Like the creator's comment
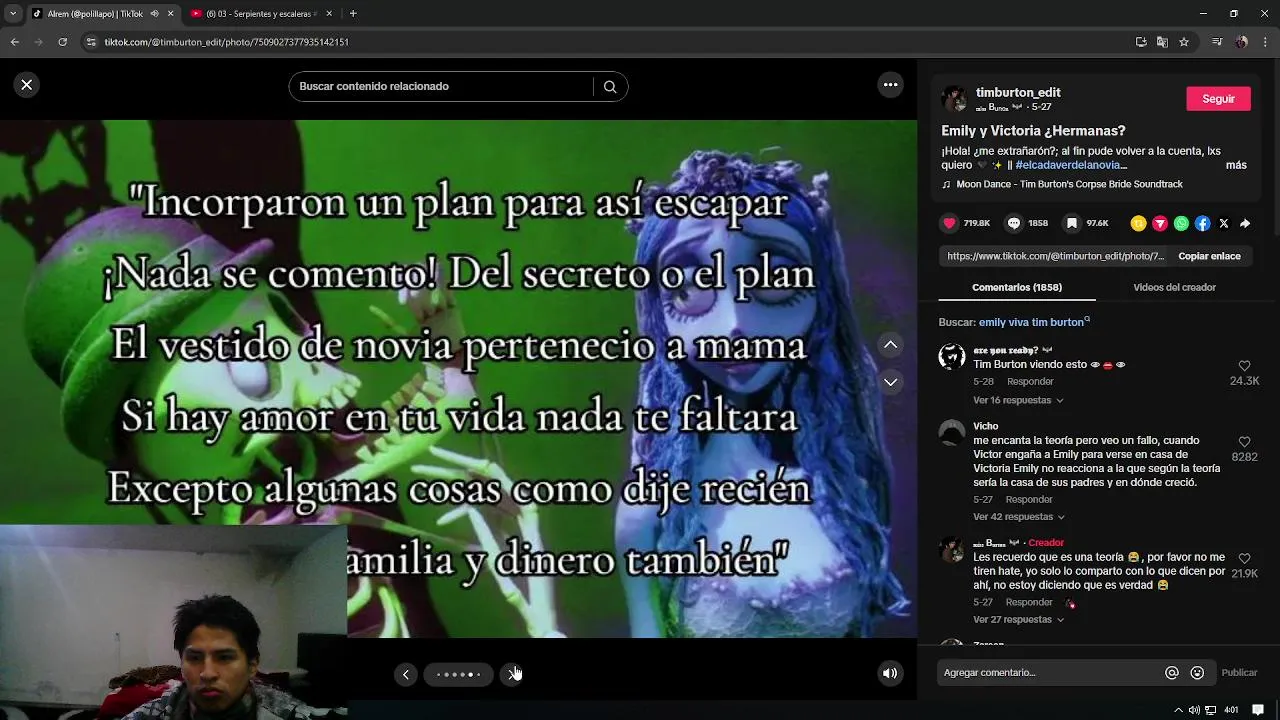The height and width of the screenshot is (720, 1280). coord(1244,559)
